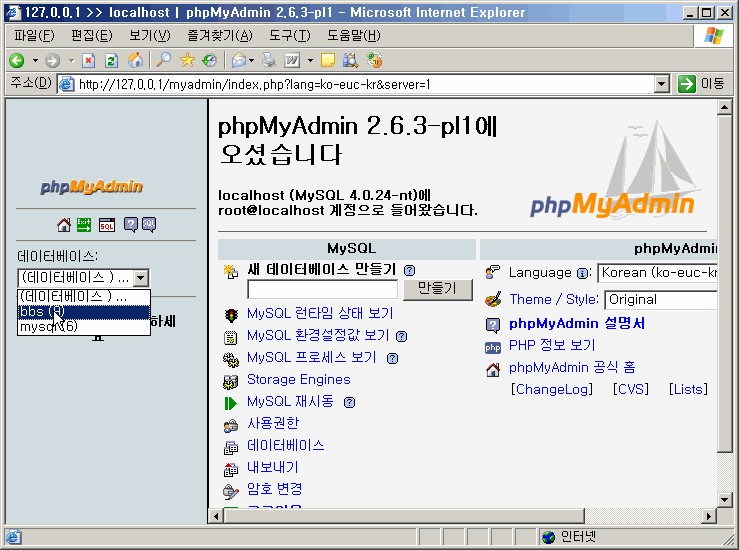Open the 즐겨찾기(A) menu
The height and width of the screenshot is (550, 739).
[220, 35]
